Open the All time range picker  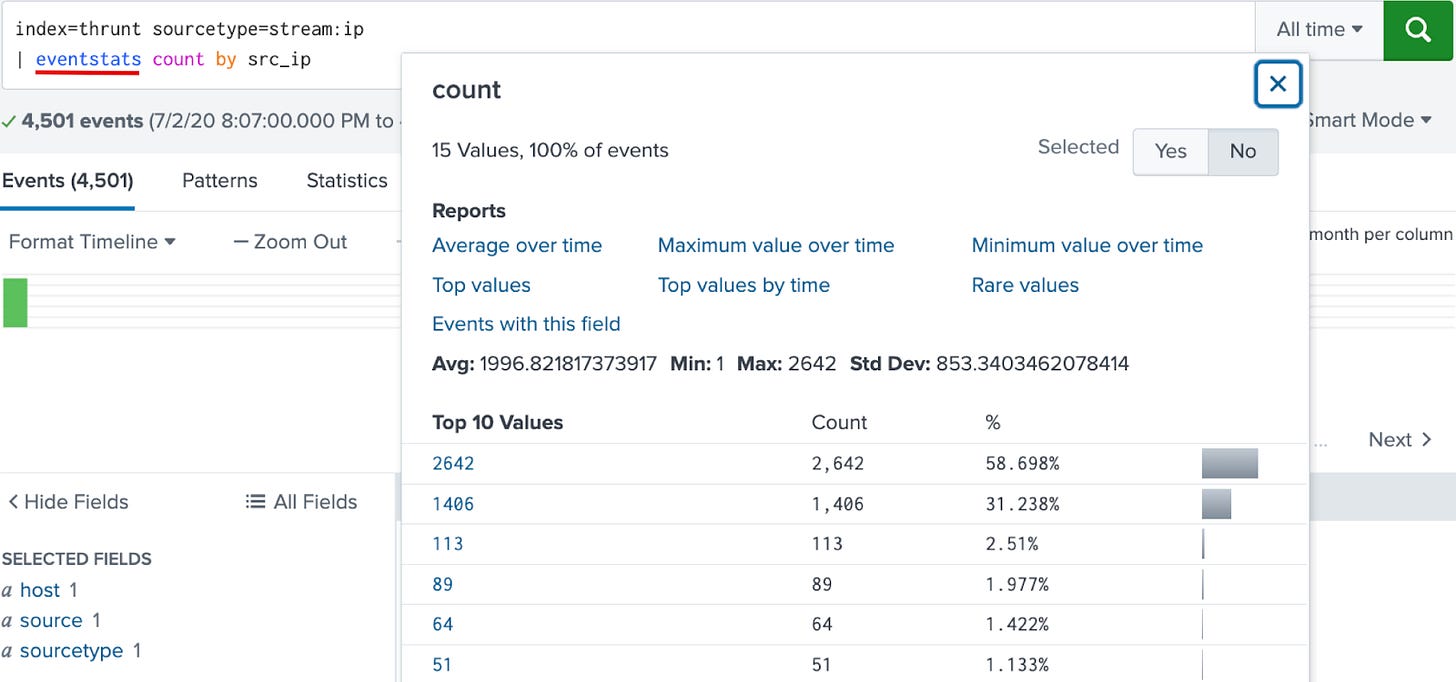(x=1319, y=30)
